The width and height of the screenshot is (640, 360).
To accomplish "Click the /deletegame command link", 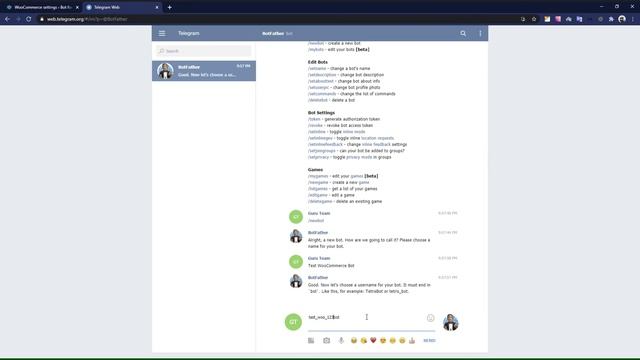I will [x=320, y=202].
